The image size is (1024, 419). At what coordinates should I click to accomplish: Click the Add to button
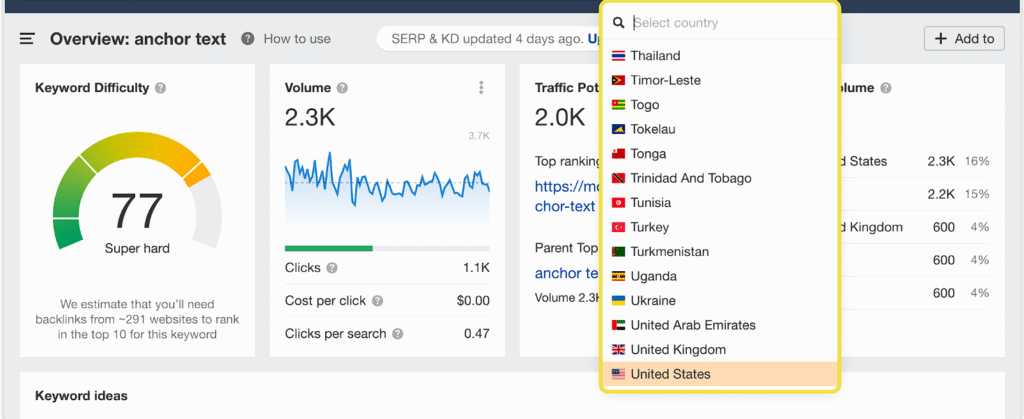[964, 39]
